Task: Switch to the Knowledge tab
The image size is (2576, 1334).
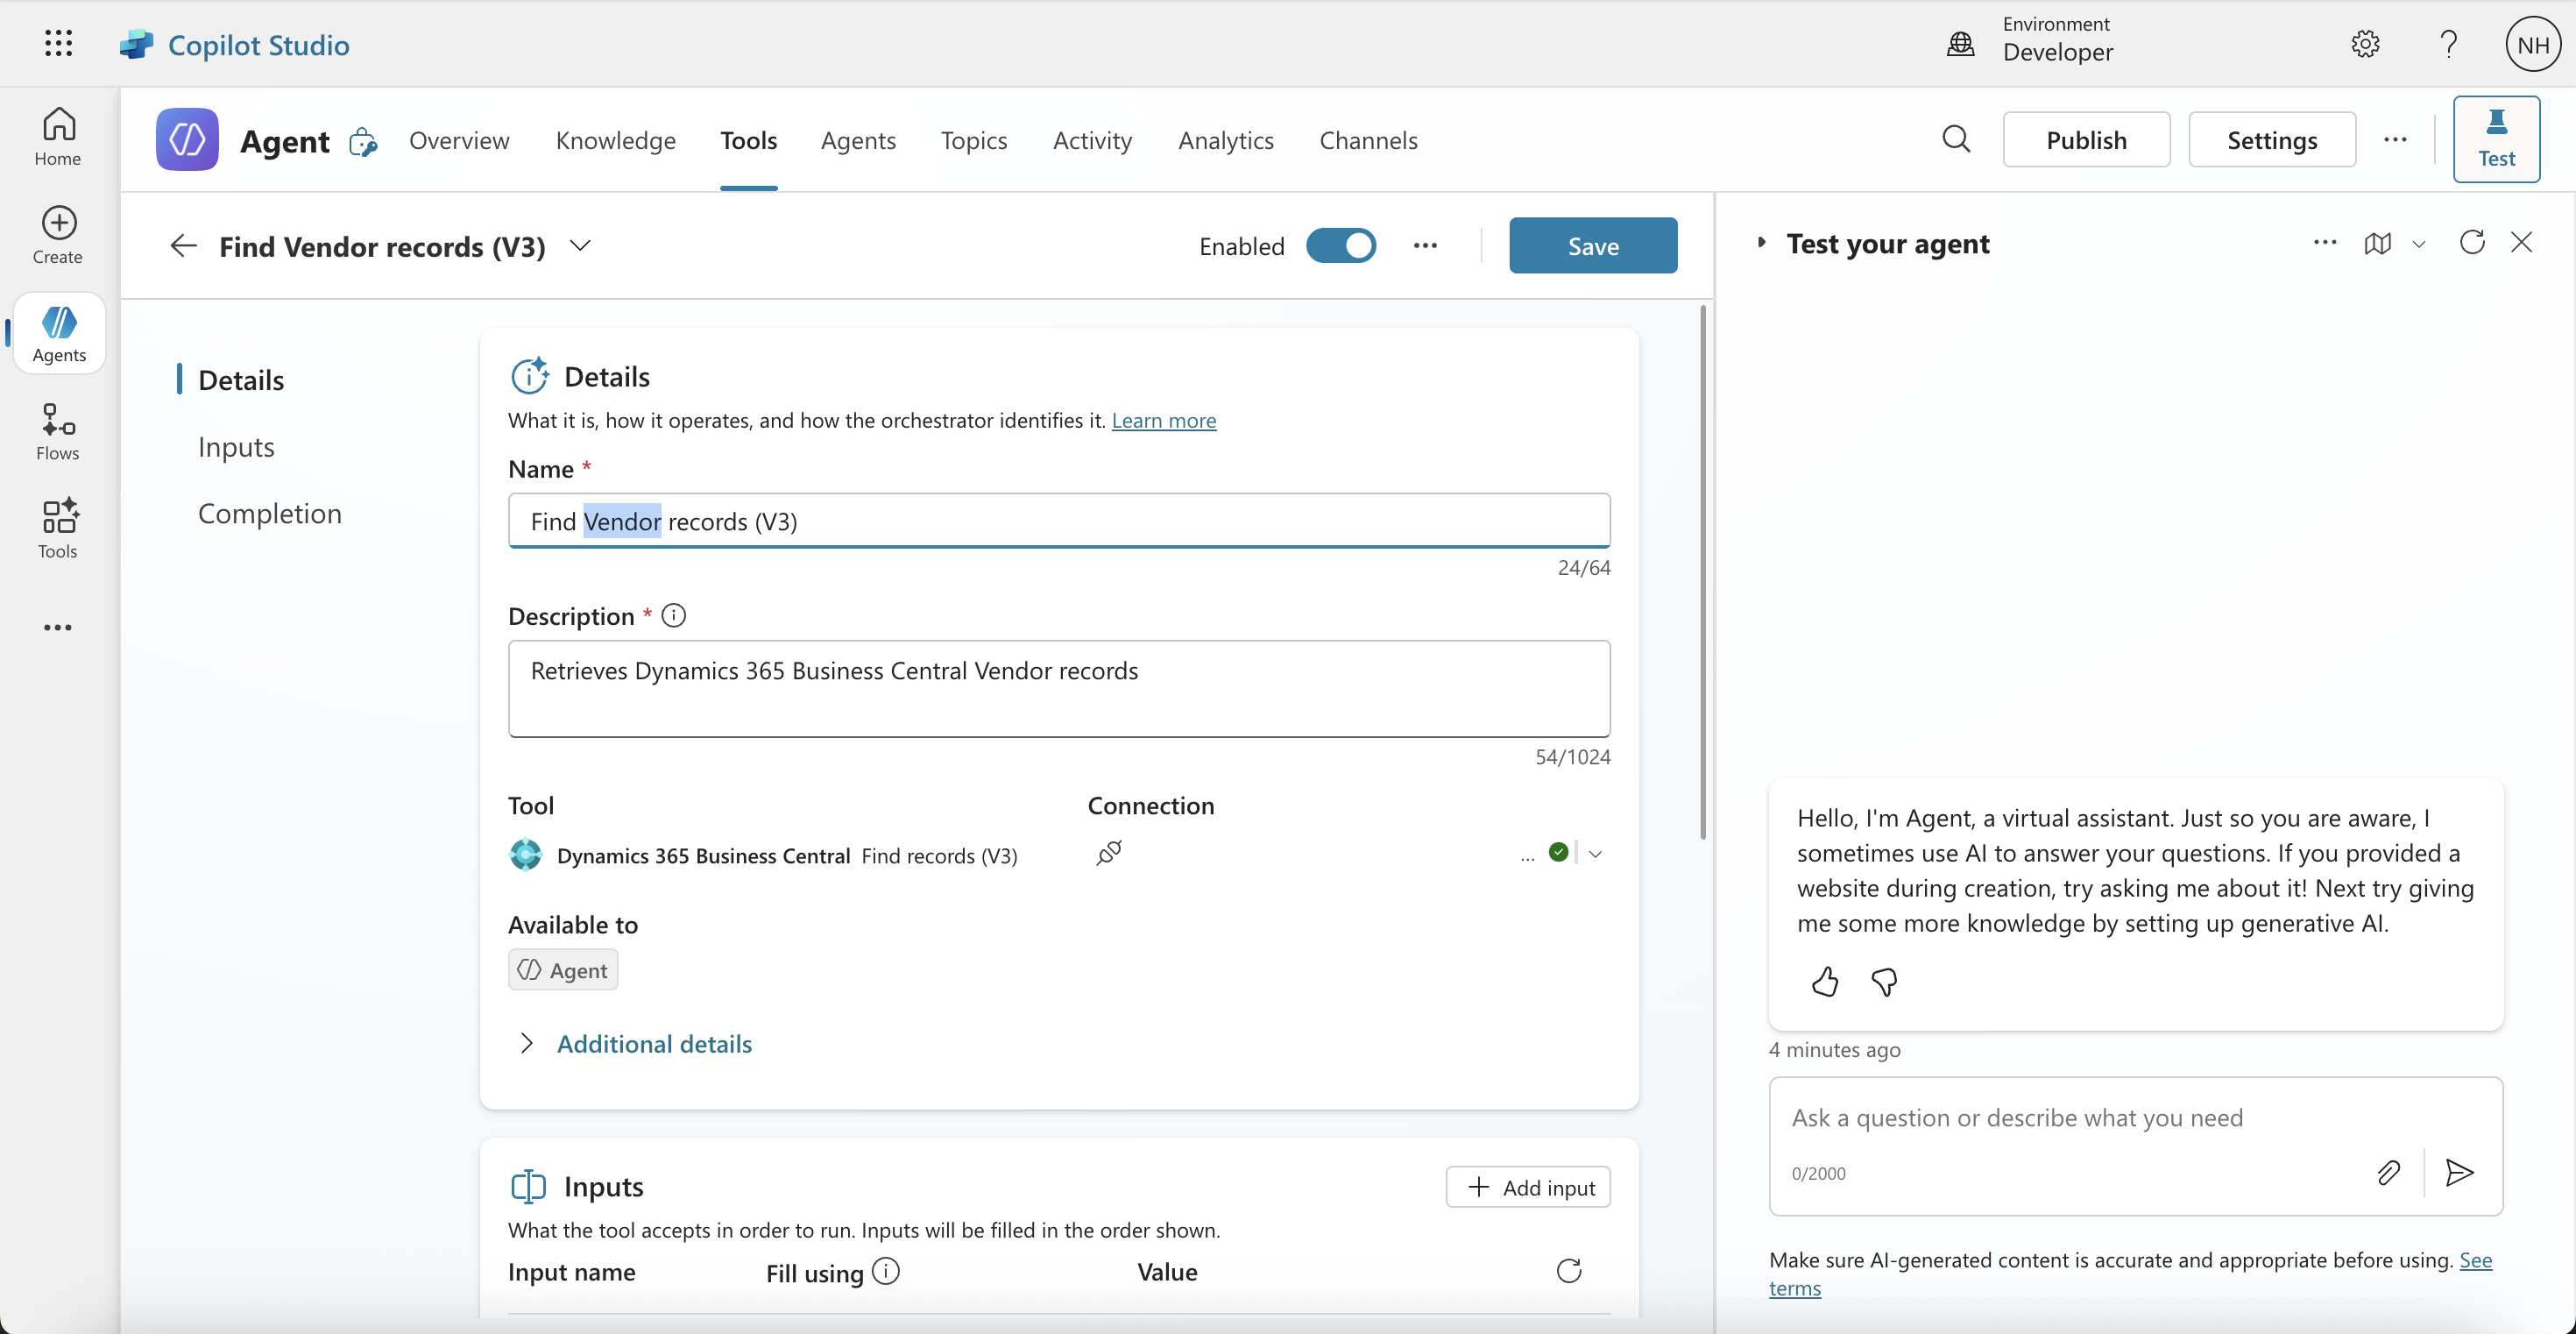Action: coord(615,140)
